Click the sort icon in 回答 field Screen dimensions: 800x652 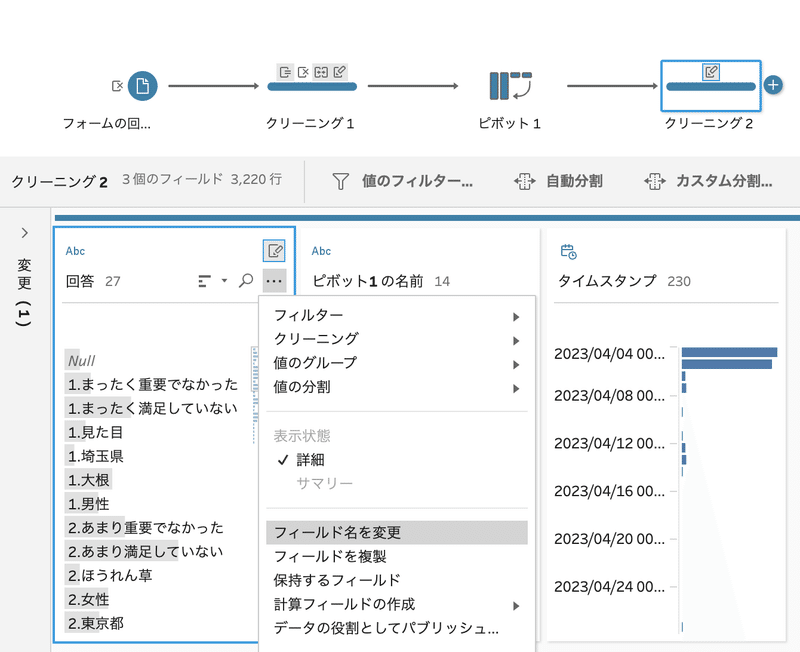pyautogui.click(x=205, y=281)
